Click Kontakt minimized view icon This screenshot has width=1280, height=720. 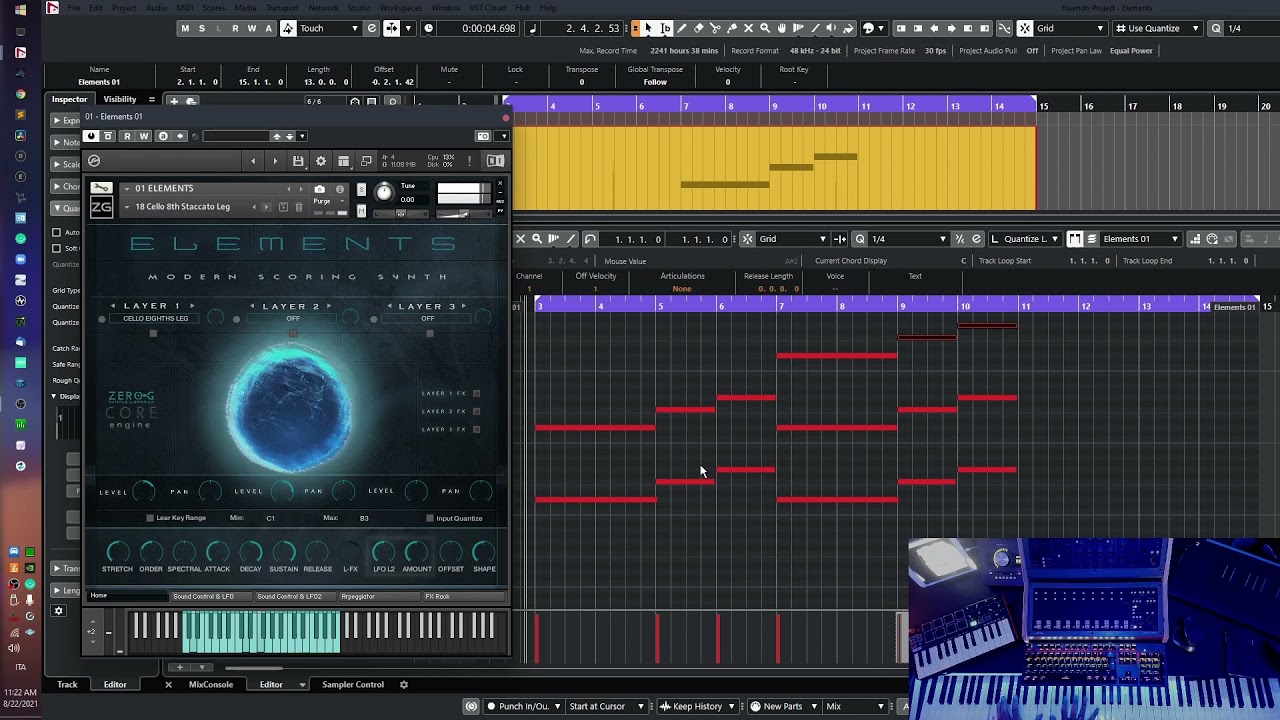366,161
